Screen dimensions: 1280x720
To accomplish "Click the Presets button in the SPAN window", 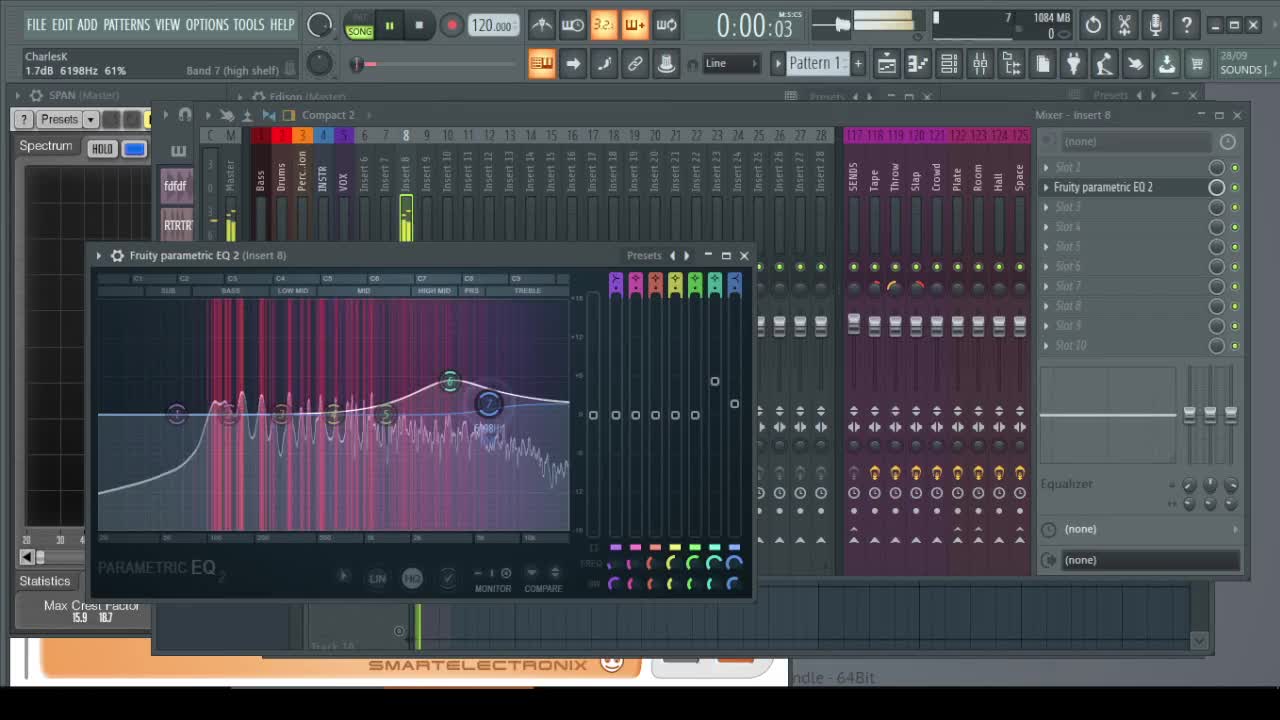I will (x=59, y=120).
